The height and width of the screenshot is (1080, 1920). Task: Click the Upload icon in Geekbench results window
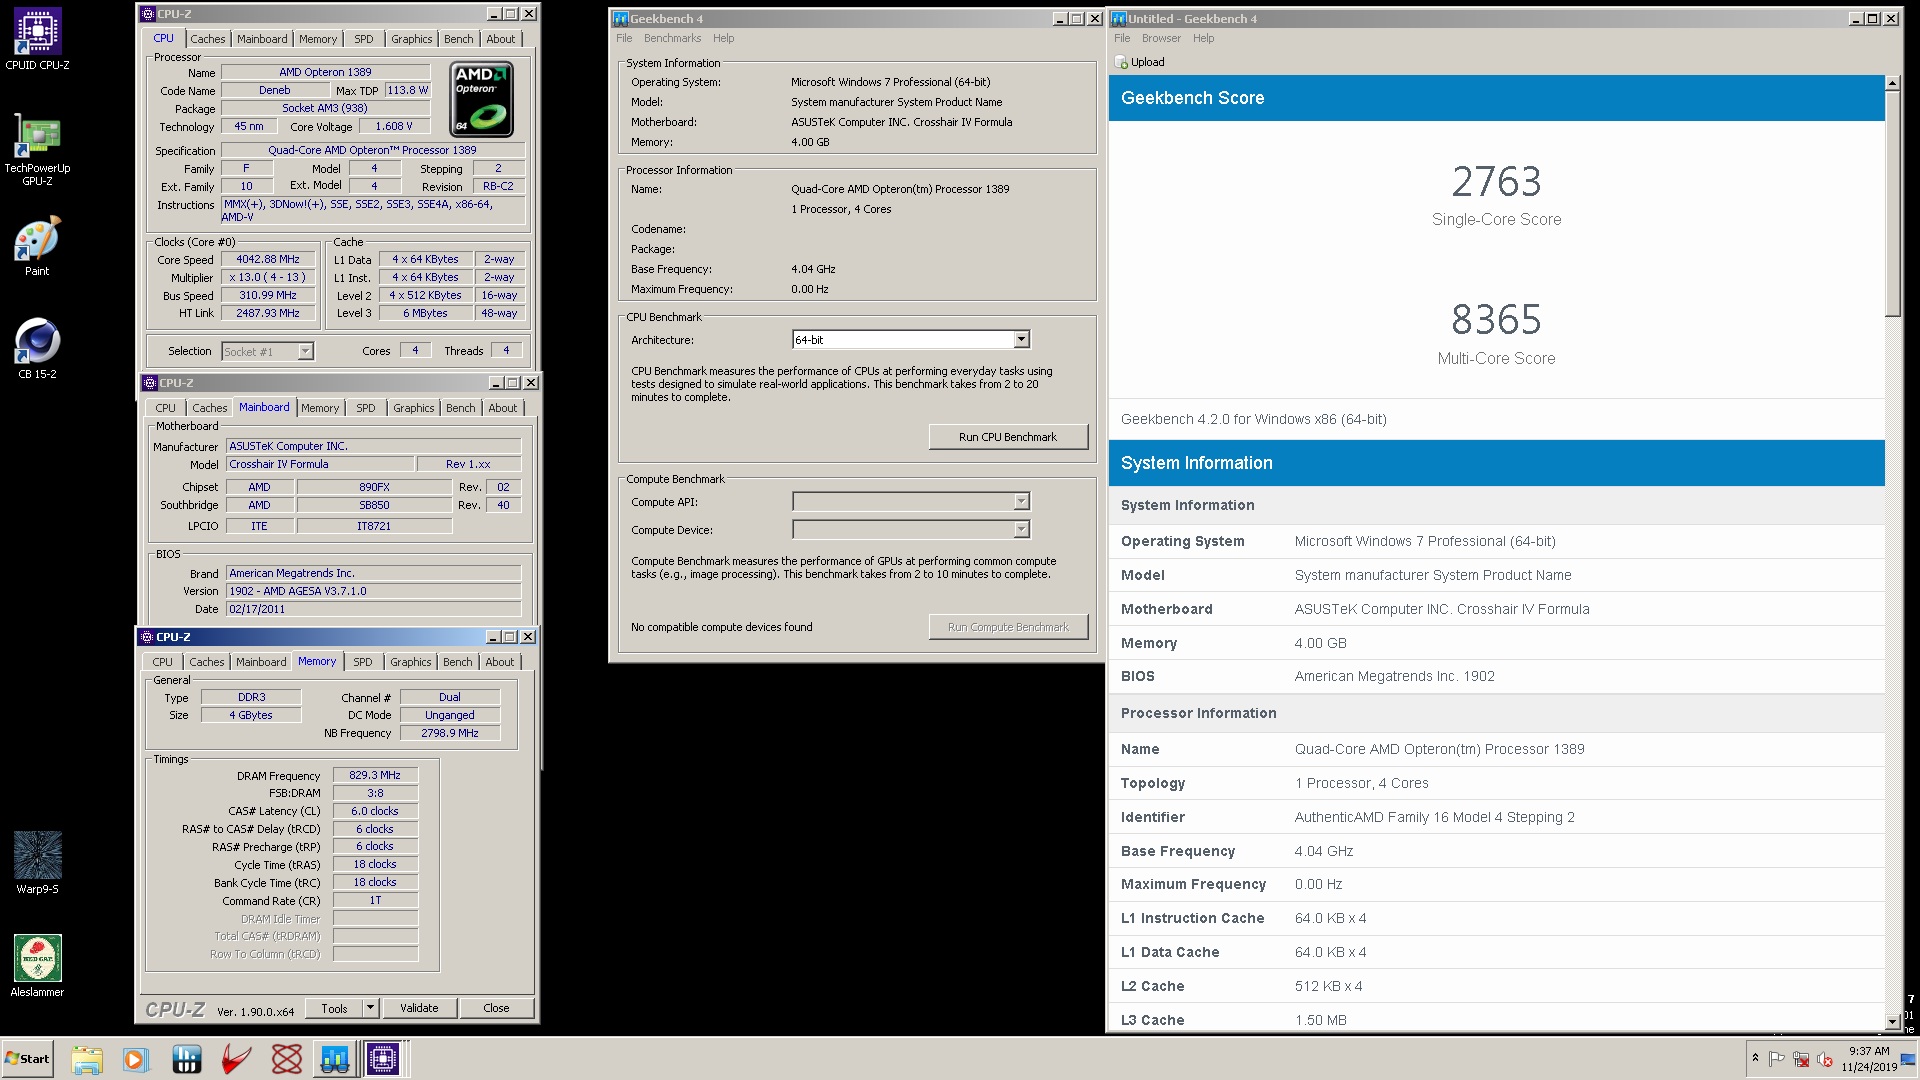1121,62
